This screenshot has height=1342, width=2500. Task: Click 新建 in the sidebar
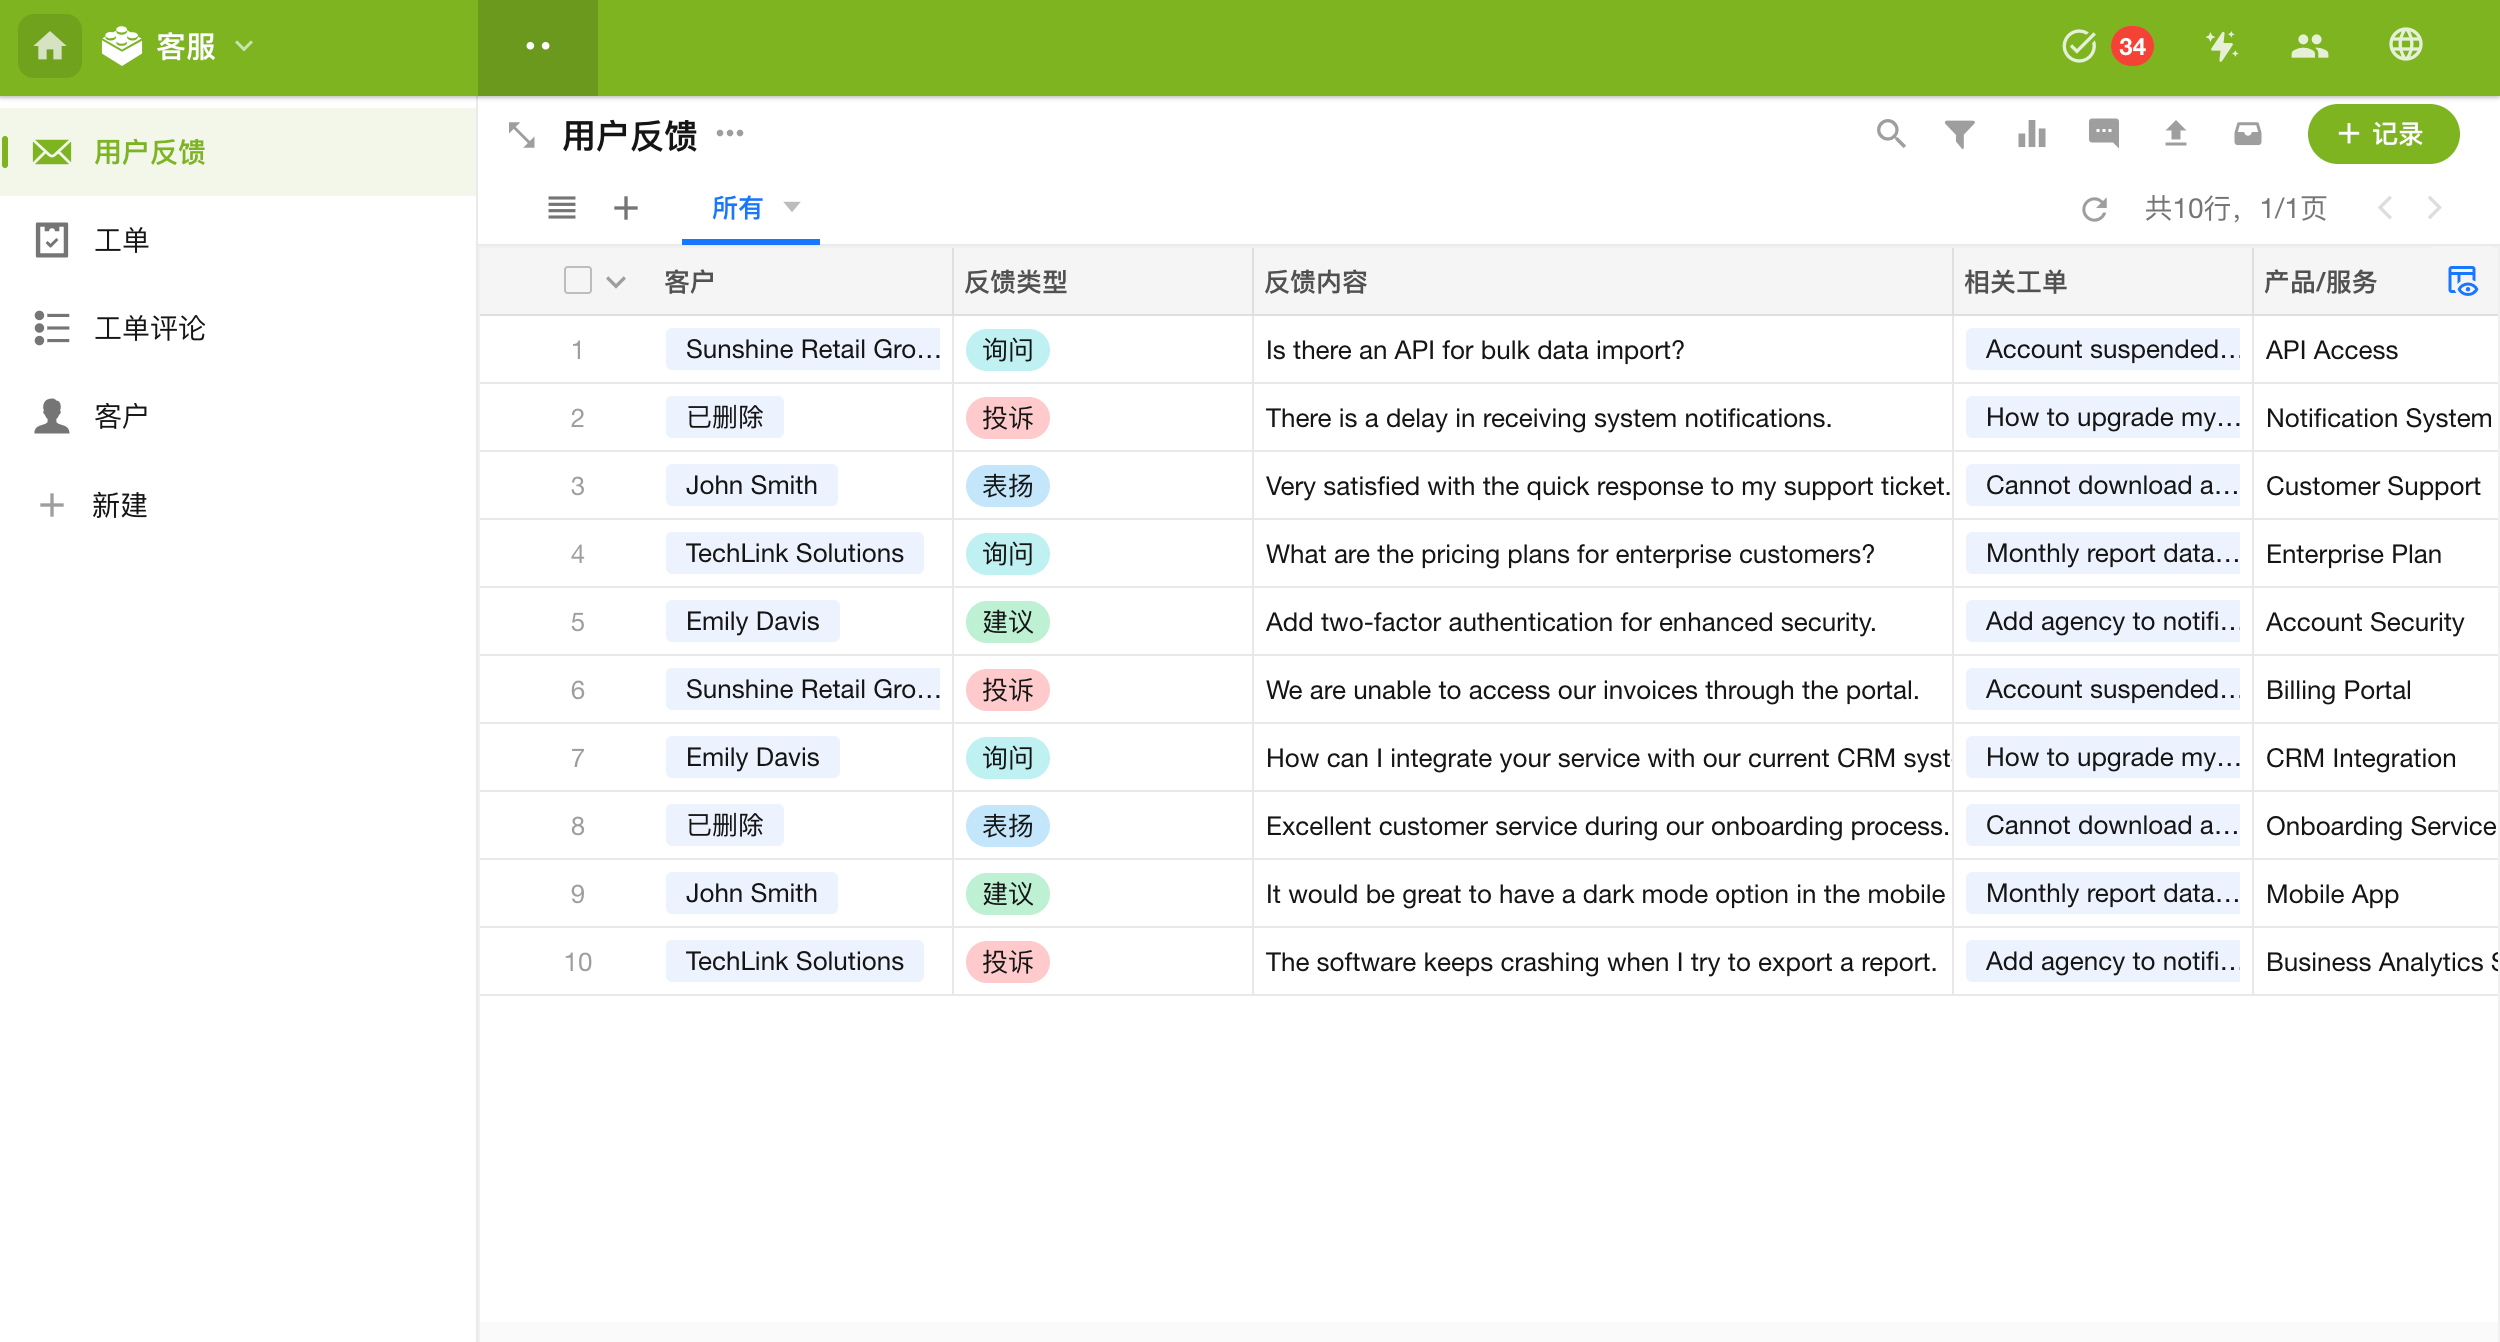119,505
